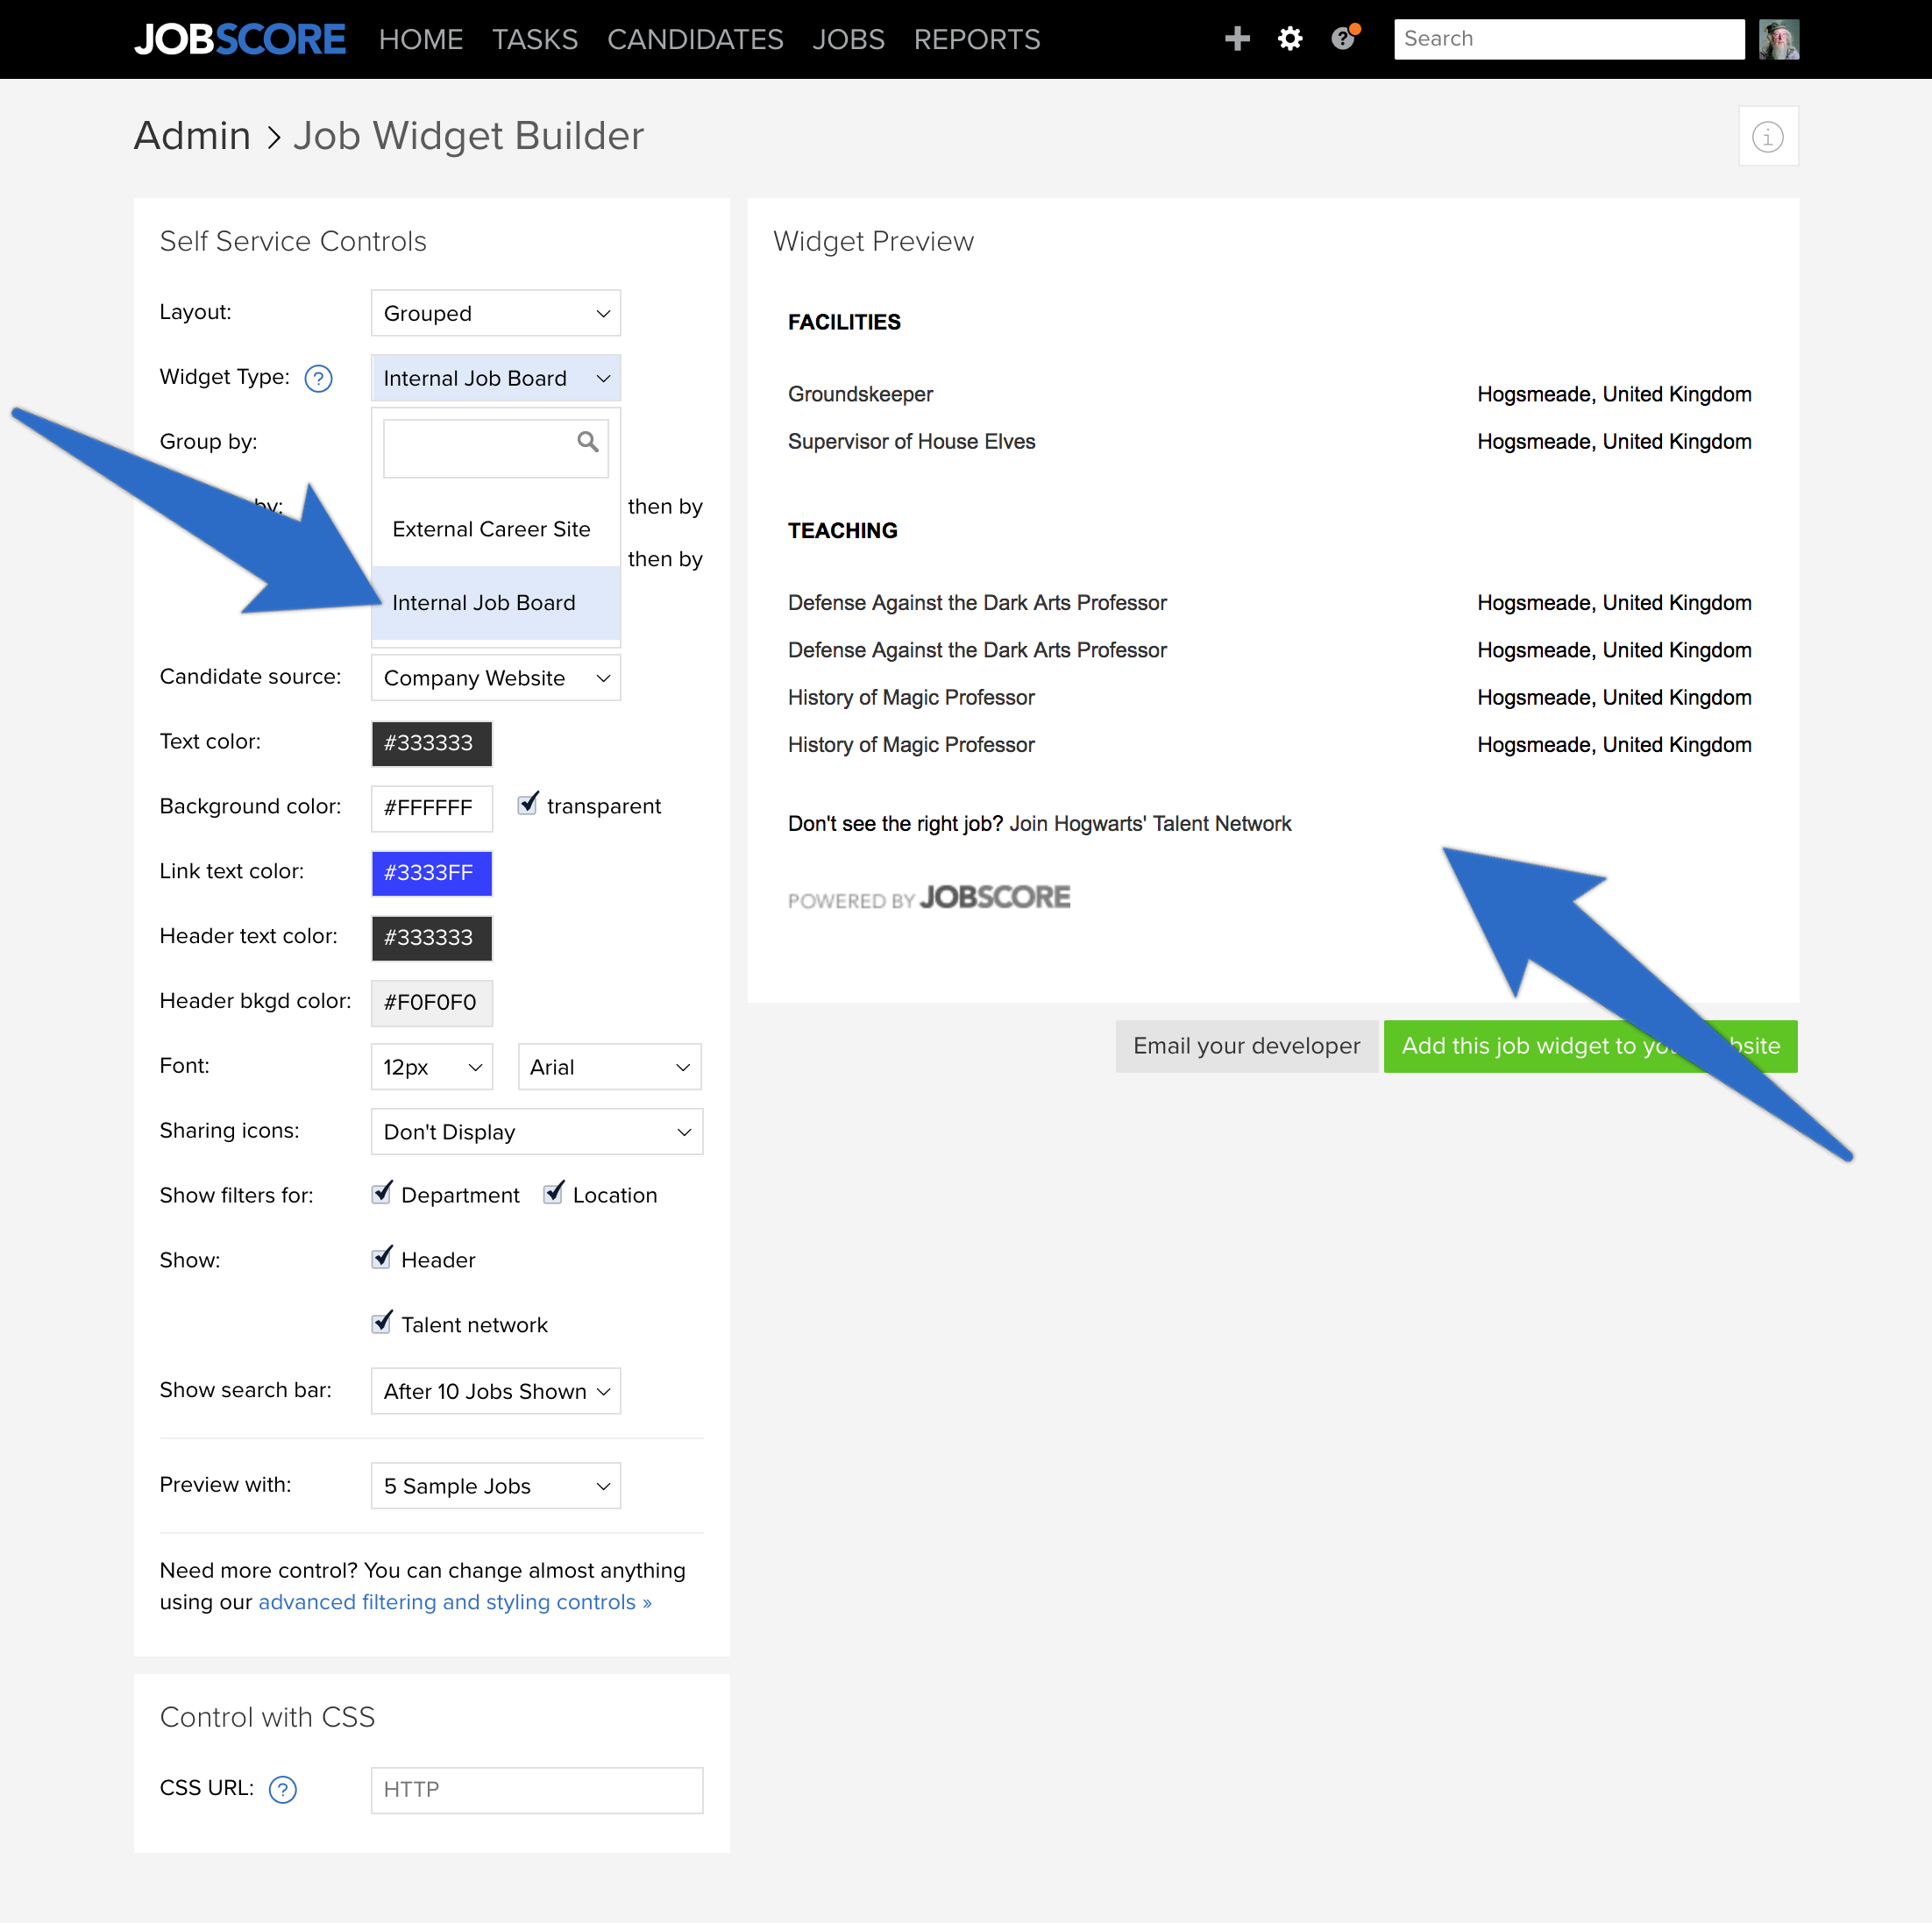Toggle the Department filter checkbox
Viewport: 1932px width, 1923px height.
pyautogui.click(x=381, y=1193)
